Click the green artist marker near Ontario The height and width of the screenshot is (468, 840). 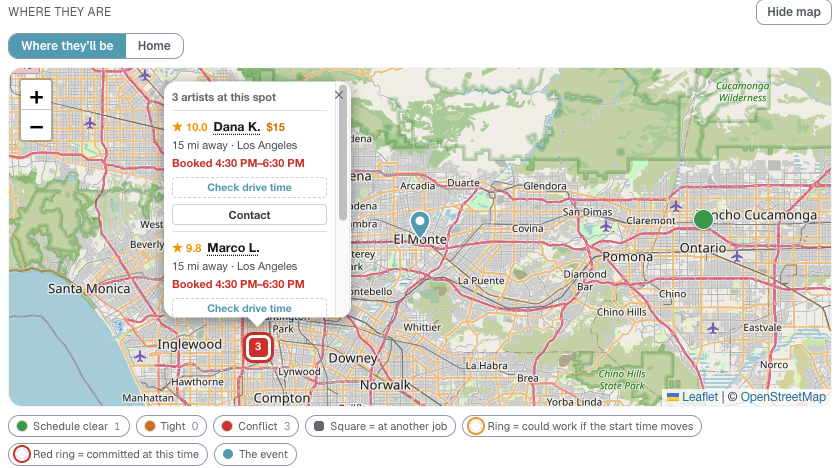[x=703, y=219]
